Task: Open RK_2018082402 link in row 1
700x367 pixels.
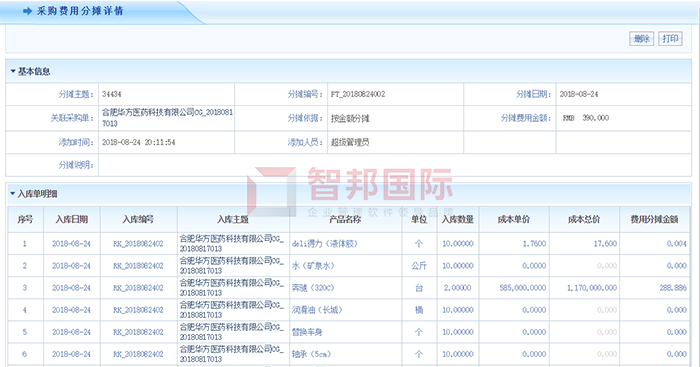Action: [138, 244]
